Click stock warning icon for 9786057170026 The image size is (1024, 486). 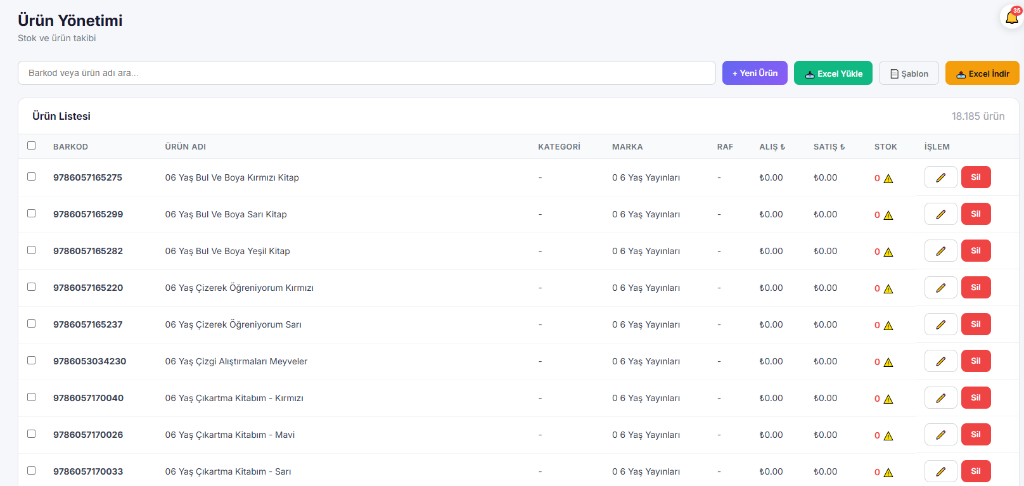(888, 436)
